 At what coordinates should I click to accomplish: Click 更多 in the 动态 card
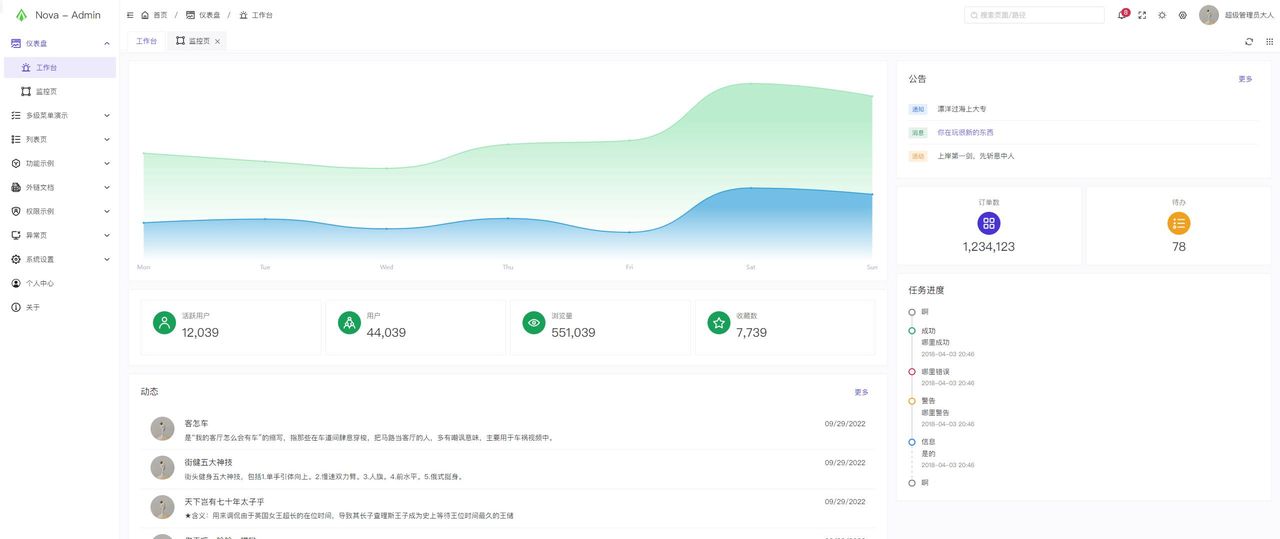(862, 392)
